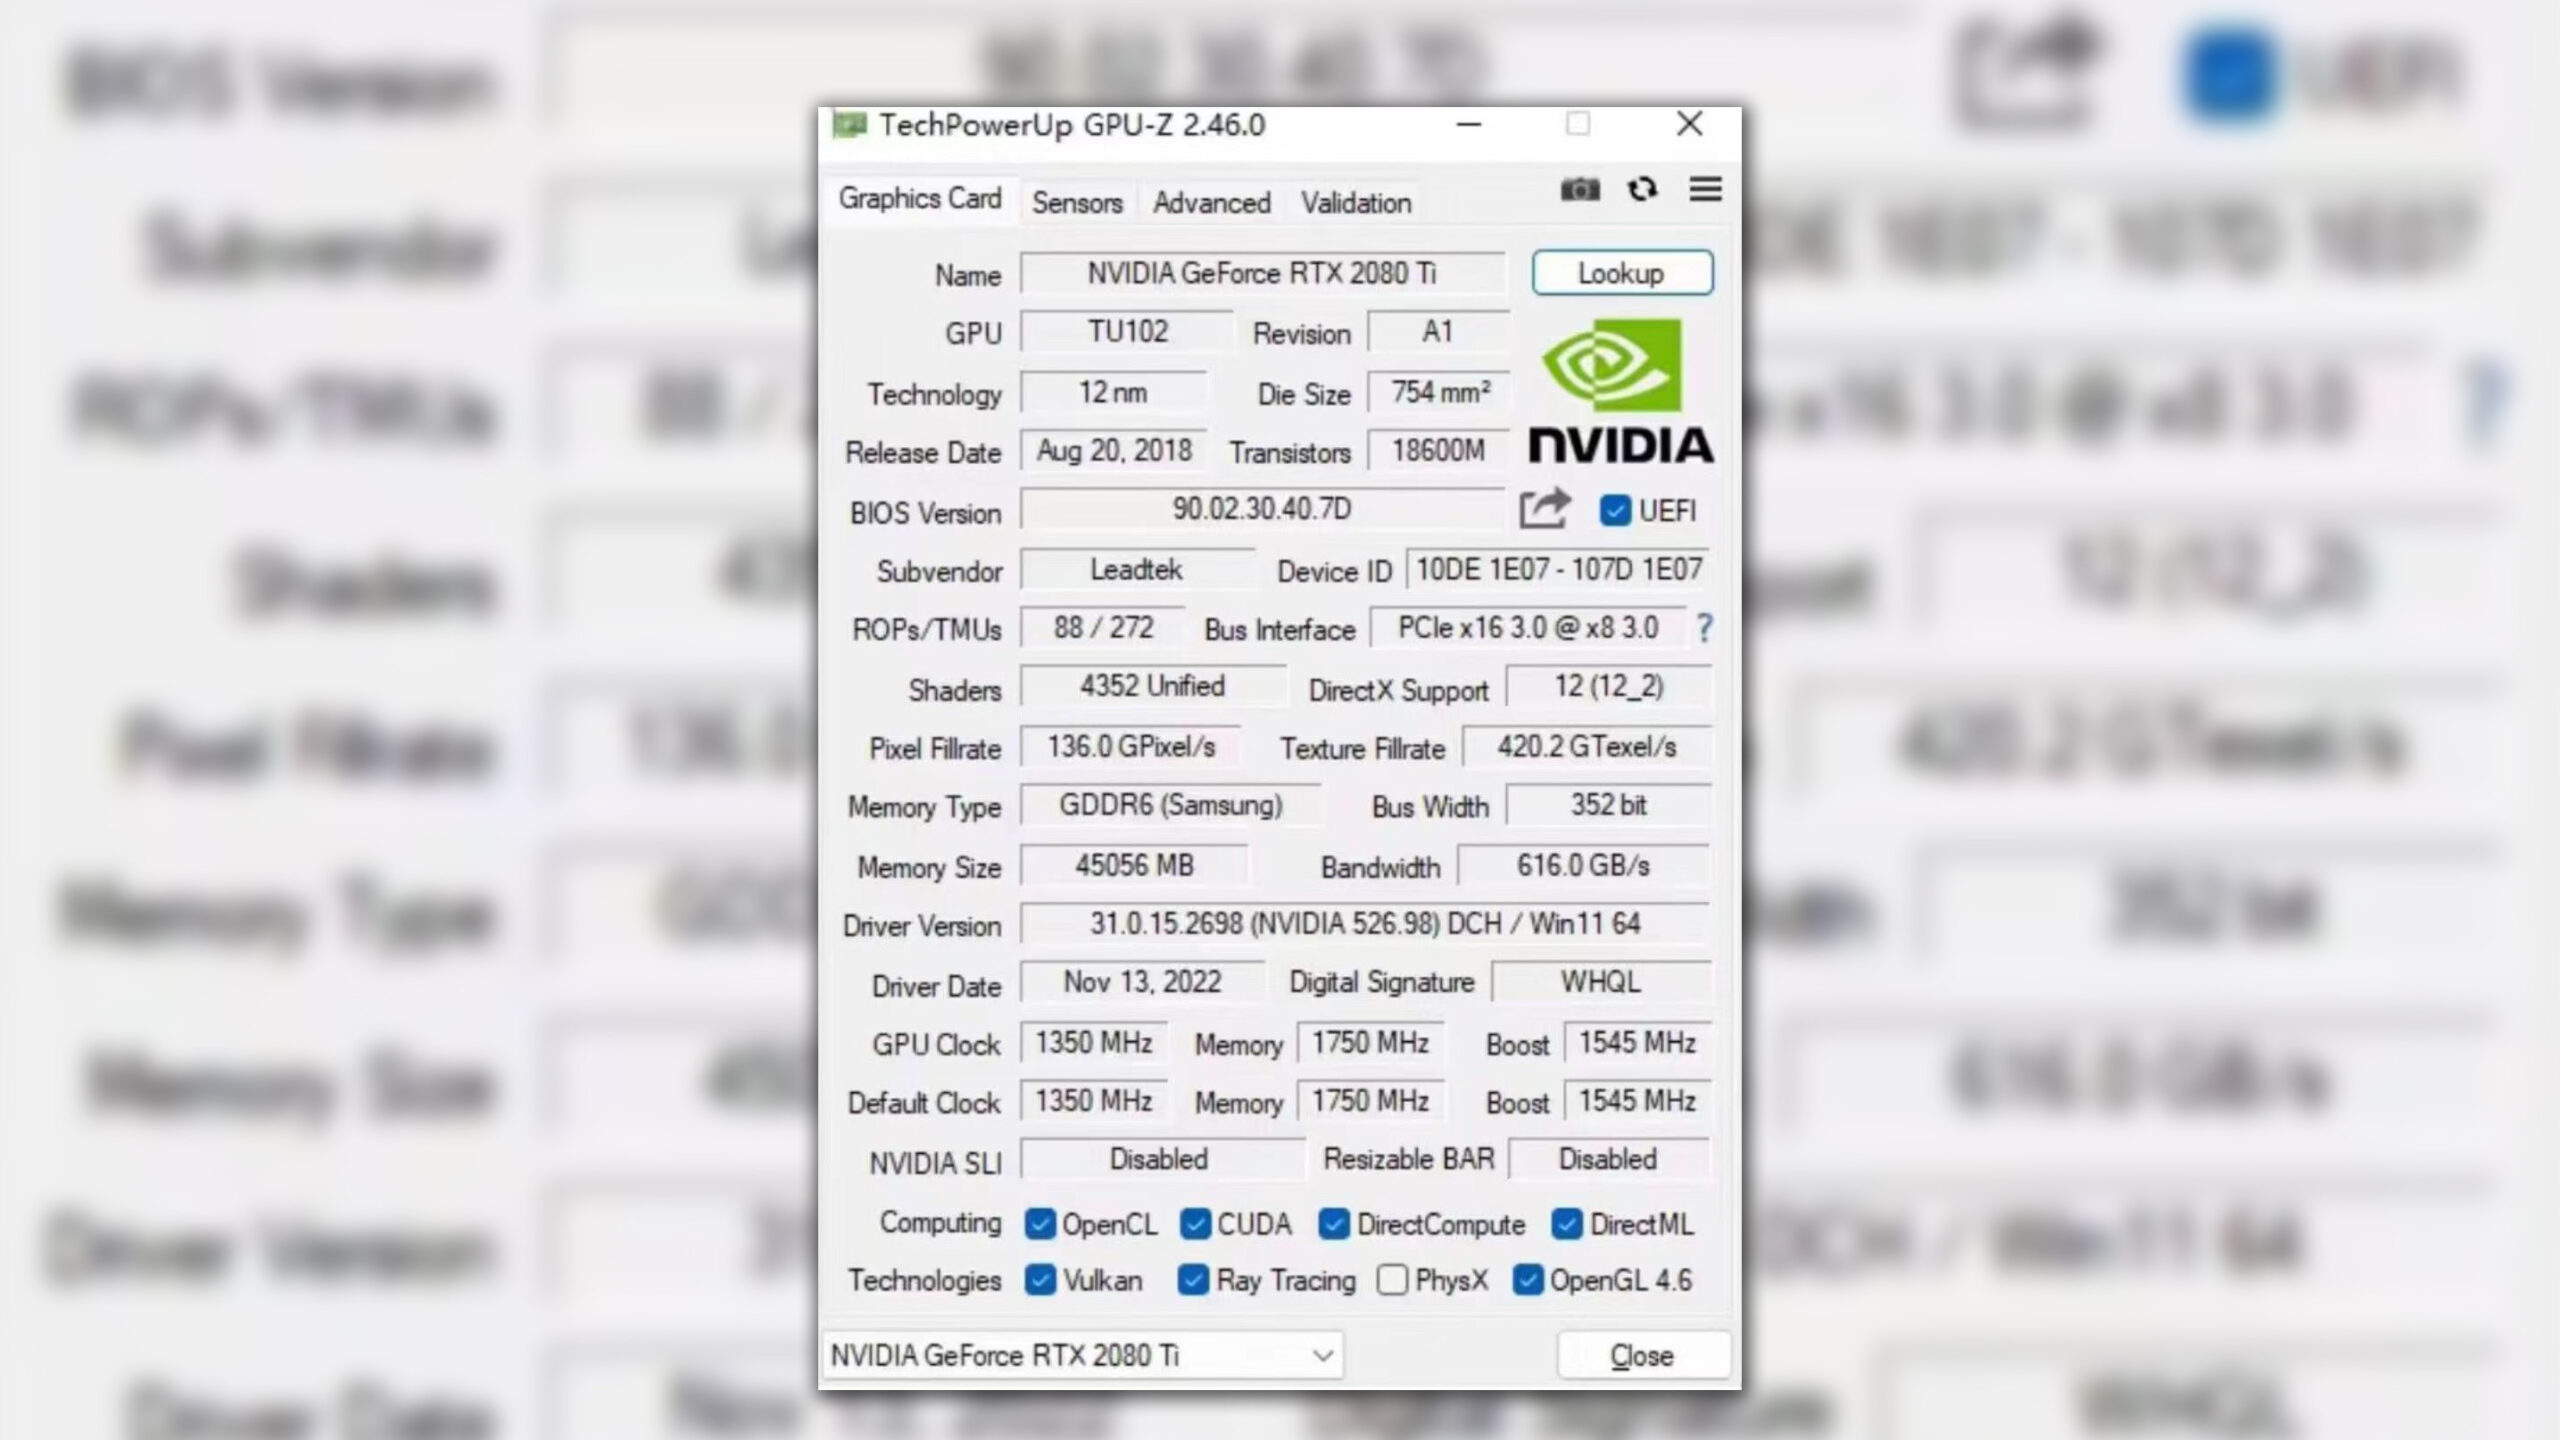Viewport: 2560px width, 1440px height.
Task: Click the Revision value A1
Action: click(x=1438, y=332)
